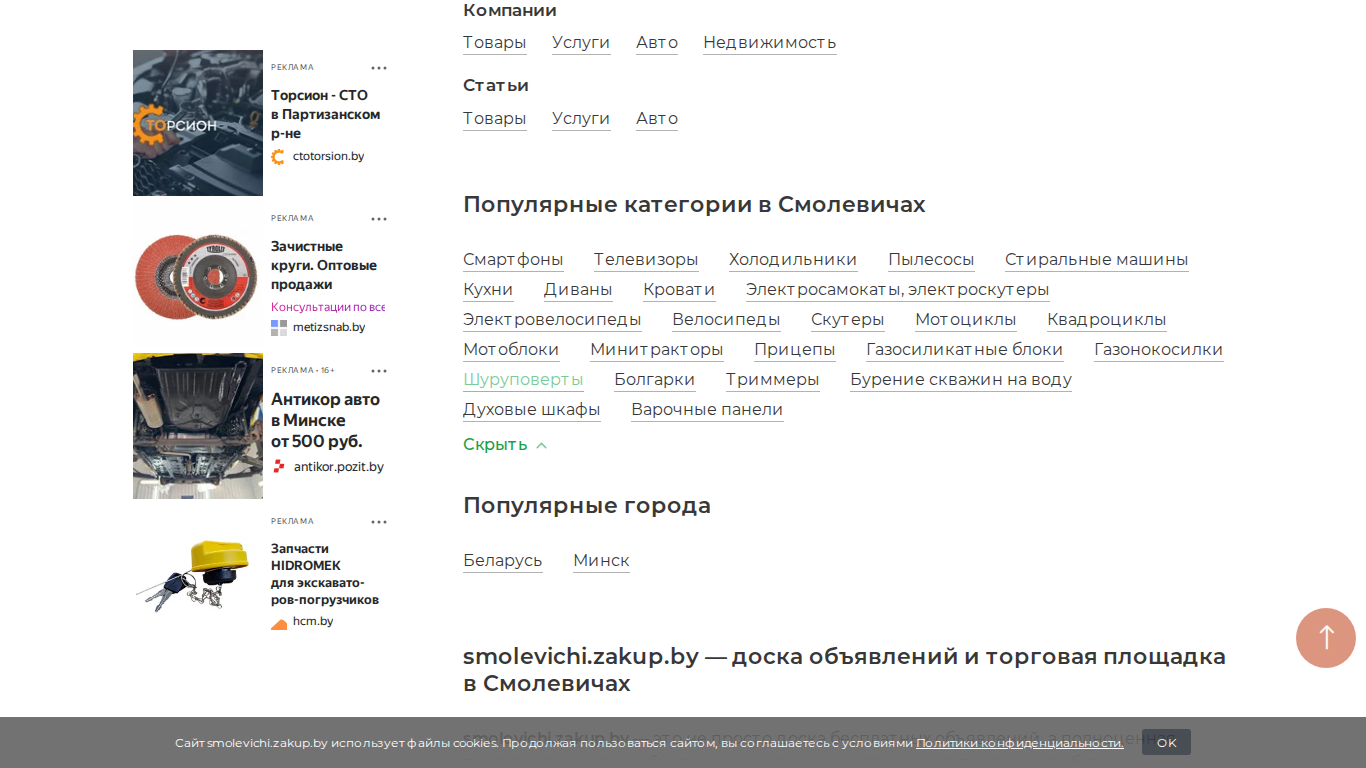The height and width of the screenshot is (768, 1366).
Task: Open Болгарки category
Action: point(655,380)
